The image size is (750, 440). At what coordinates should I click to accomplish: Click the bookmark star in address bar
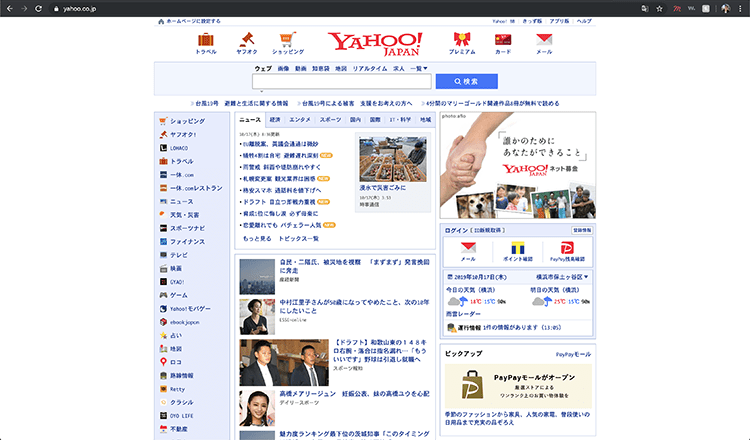click(659, 7)
